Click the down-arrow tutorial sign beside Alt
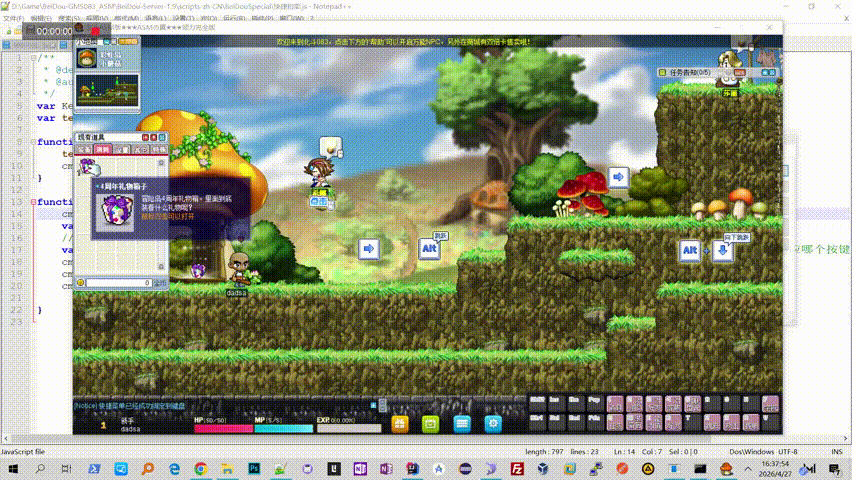This screenshot has height=480, width=852. point(723,251)
